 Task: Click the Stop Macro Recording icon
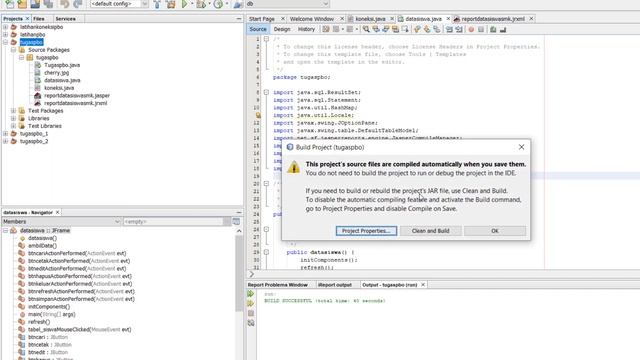click(481, 29)
